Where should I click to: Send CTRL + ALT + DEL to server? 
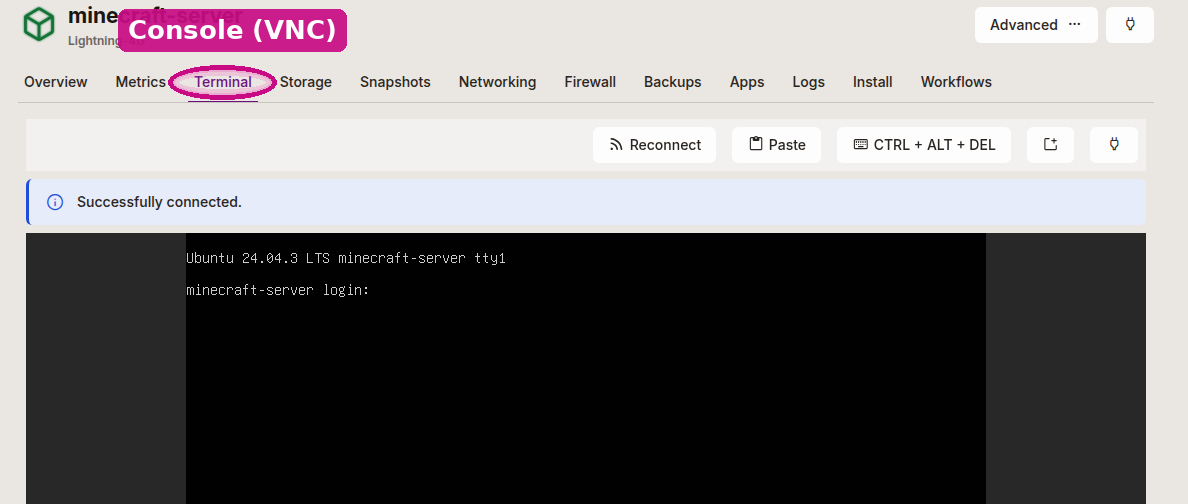tap(924, 145)
